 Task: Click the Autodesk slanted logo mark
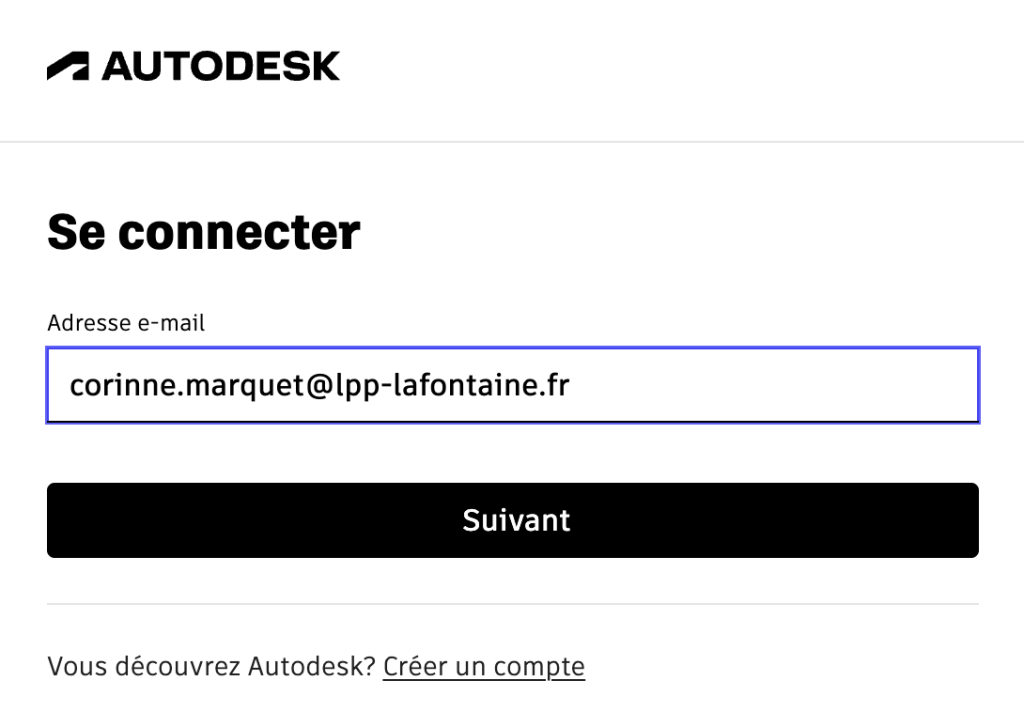(x=68, y=66)
